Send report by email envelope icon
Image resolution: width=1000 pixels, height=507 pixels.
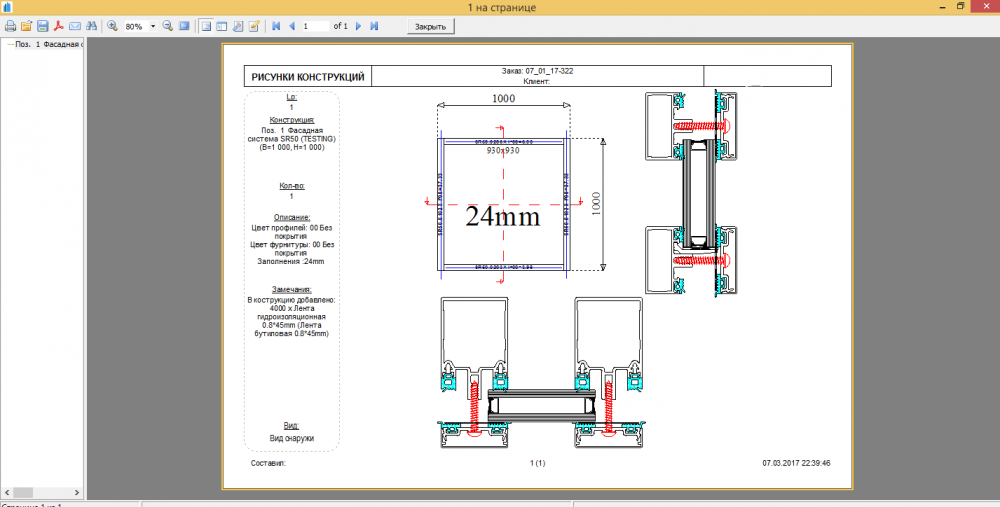click(75, 26)
